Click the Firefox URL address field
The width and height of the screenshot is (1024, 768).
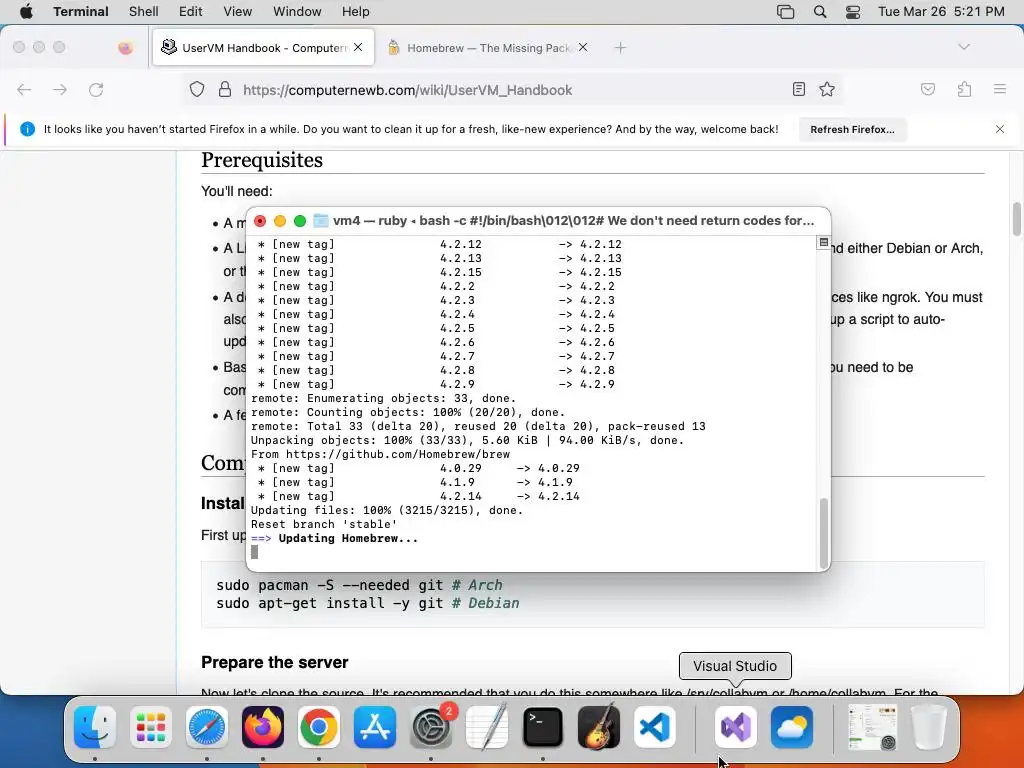coord(513,89)
